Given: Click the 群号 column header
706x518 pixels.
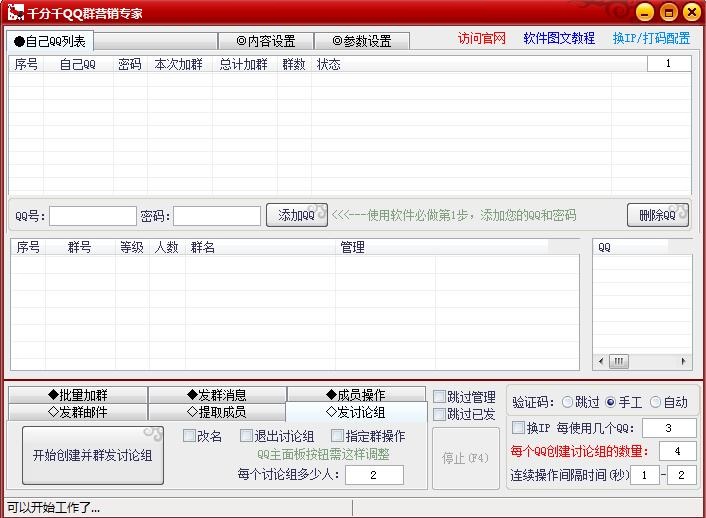Looking at the screenshot, I should pos(80,247).
